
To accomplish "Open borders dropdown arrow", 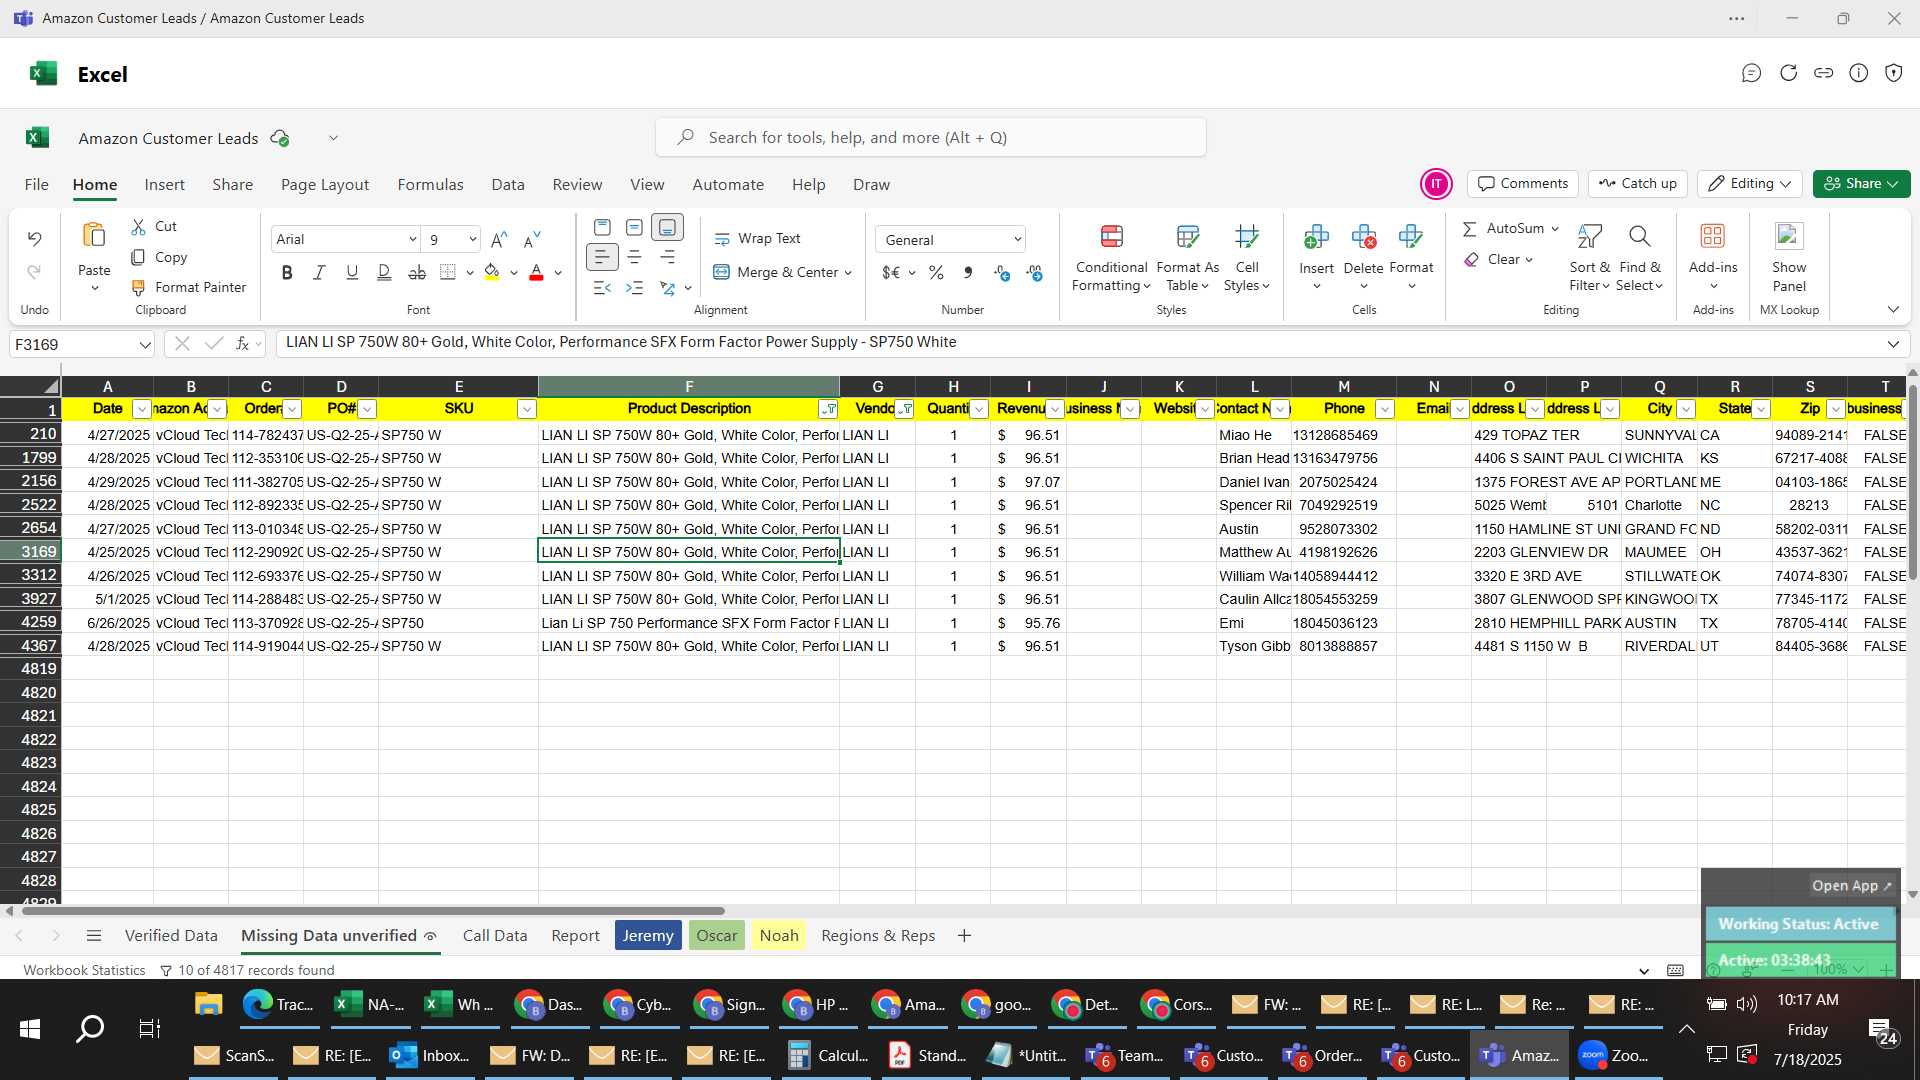I will (469, 273).
